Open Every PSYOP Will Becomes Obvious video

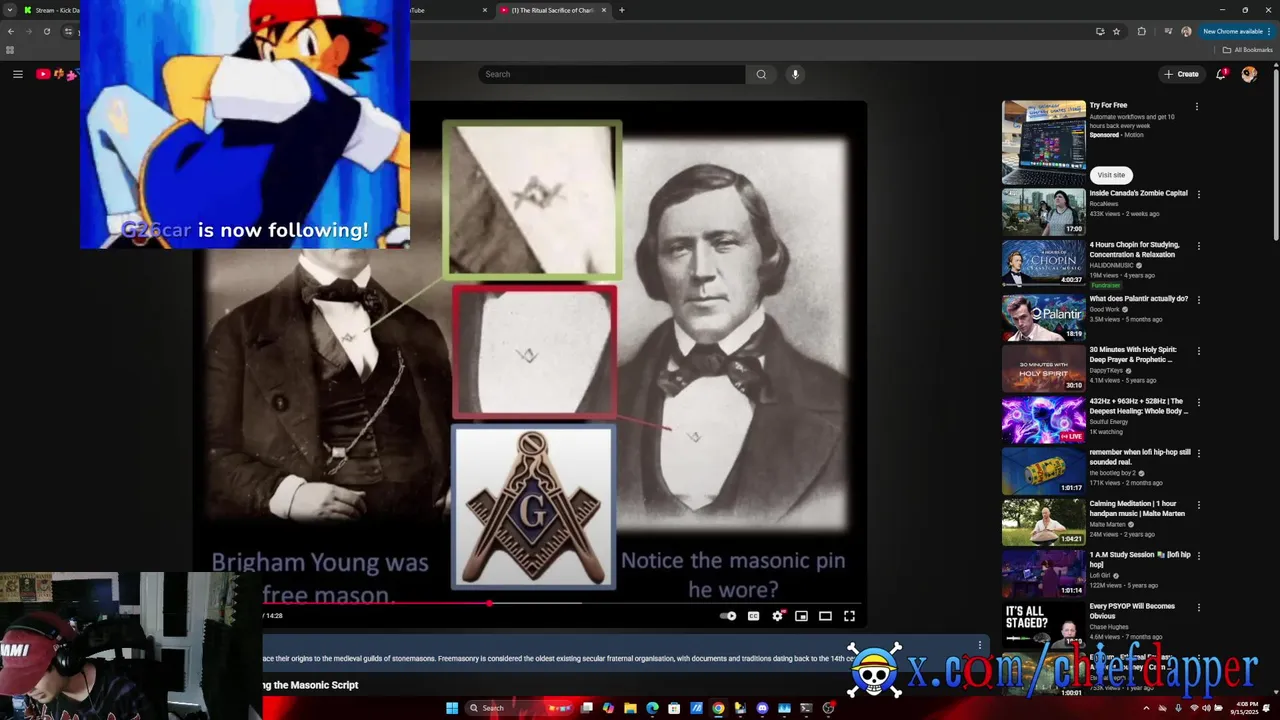coord(1044,624)
